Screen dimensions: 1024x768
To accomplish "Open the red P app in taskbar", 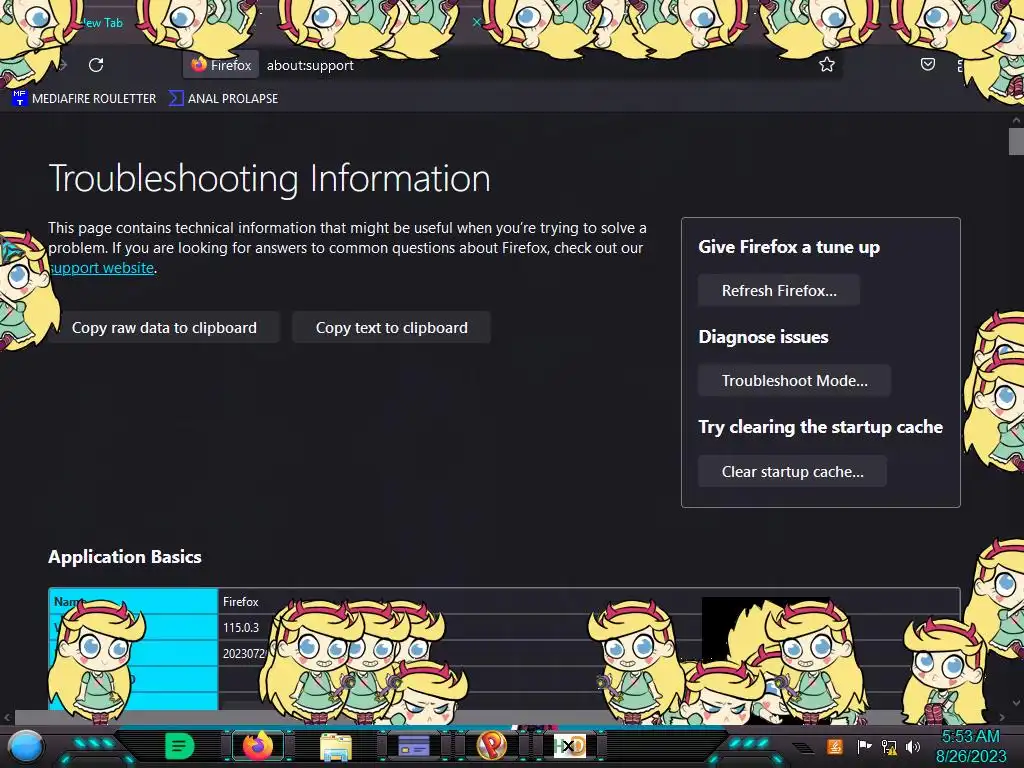I will [492, 745].
